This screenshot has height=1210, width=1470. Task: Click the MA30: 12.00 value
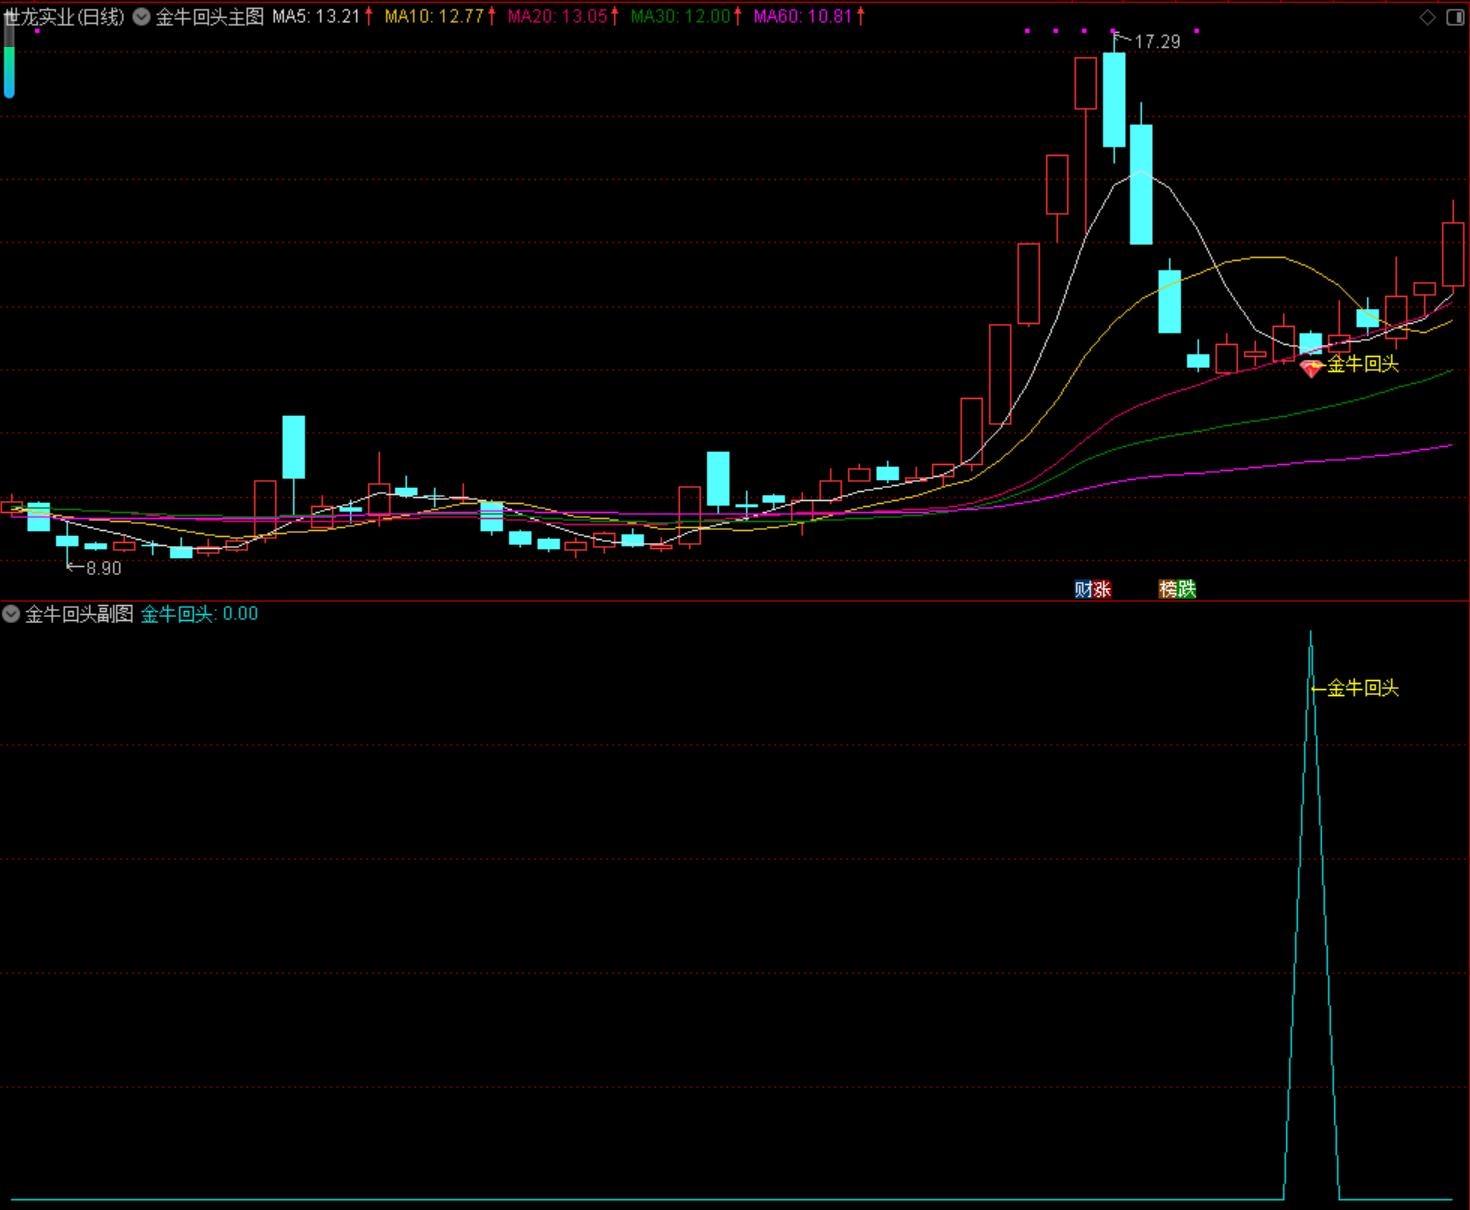681,17
